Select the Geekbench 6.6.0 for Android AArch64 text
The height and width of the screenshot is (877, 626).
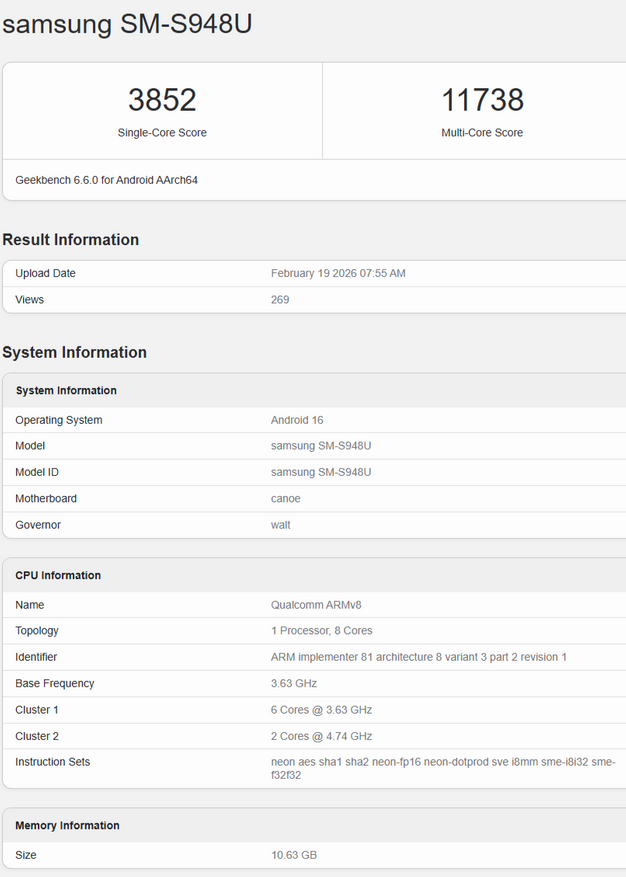click(x=106, y=180)
